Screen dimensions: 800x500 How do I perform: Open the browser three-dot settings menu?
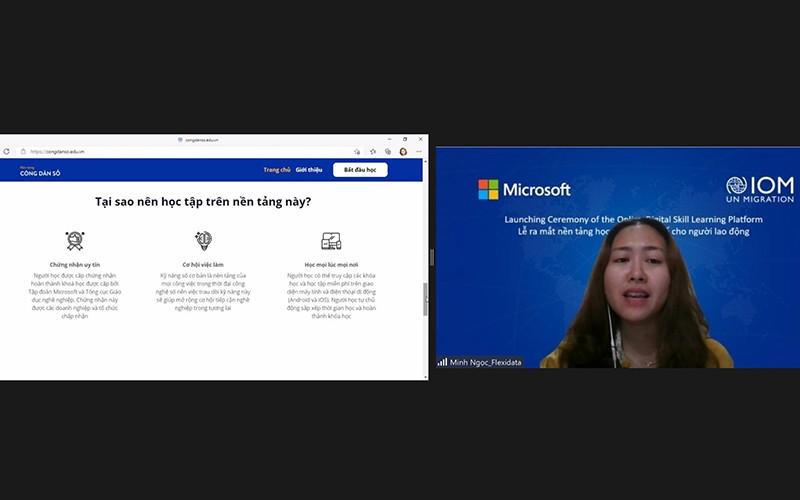click(x=418, y=152)
